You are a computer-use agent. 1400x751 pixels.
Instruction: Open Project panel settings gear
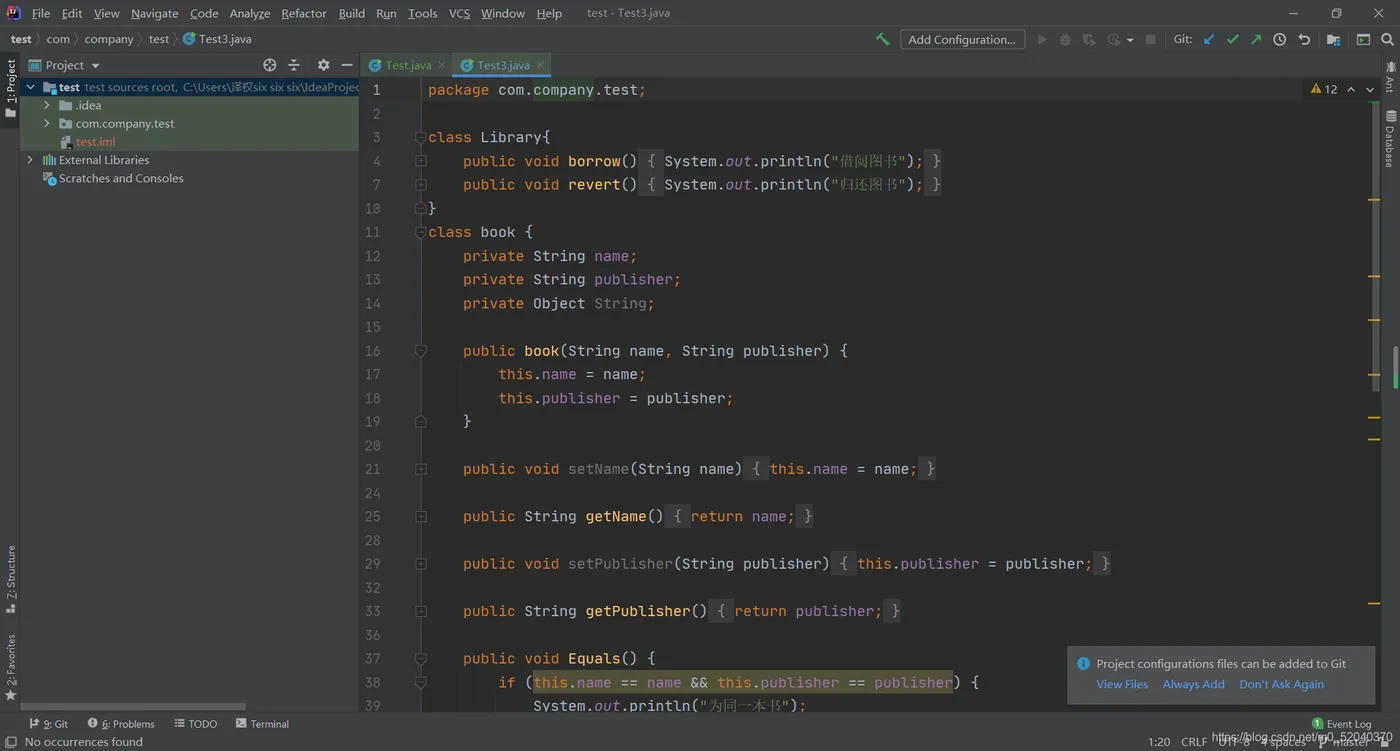(323, 65)
